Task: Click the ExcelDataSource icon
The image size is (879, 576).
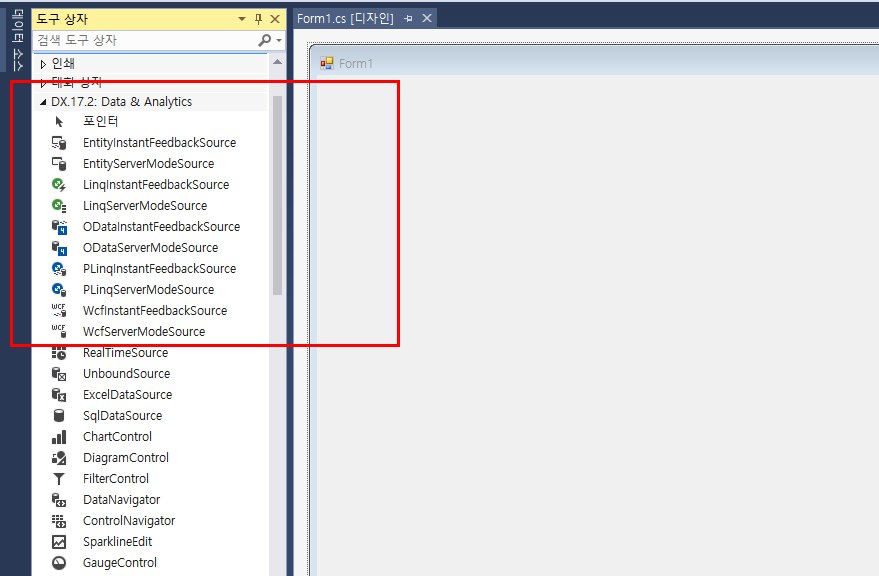Action: (59, 394)
